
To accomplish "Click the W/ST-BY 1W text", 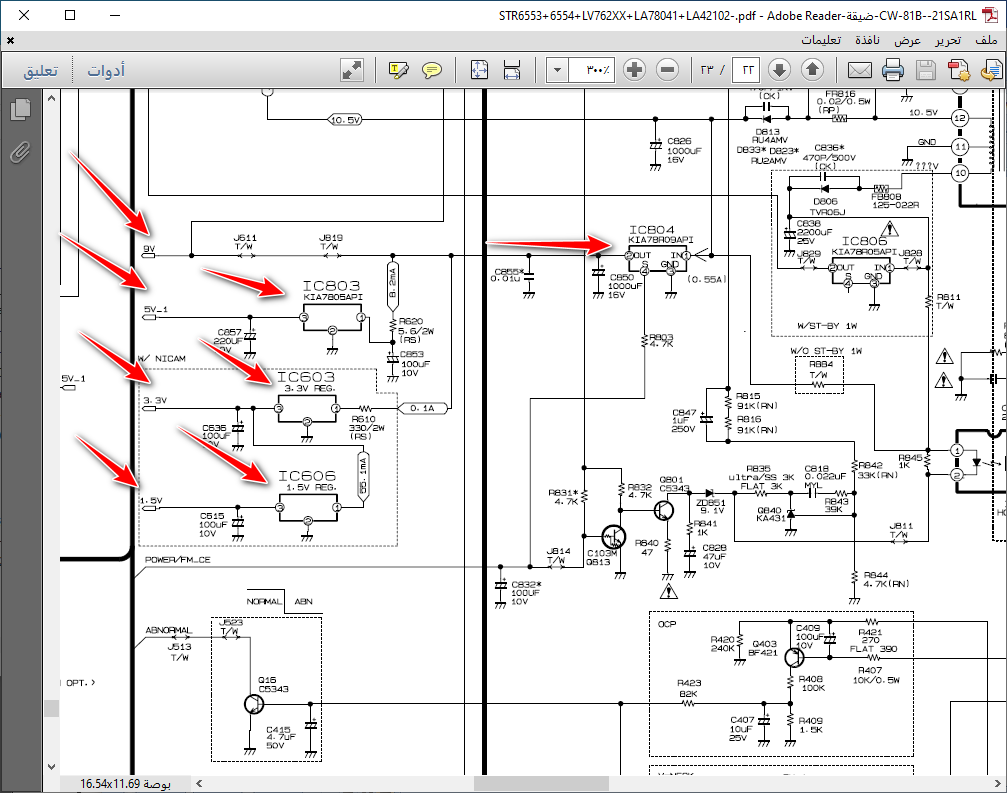I will coord(827,326).
